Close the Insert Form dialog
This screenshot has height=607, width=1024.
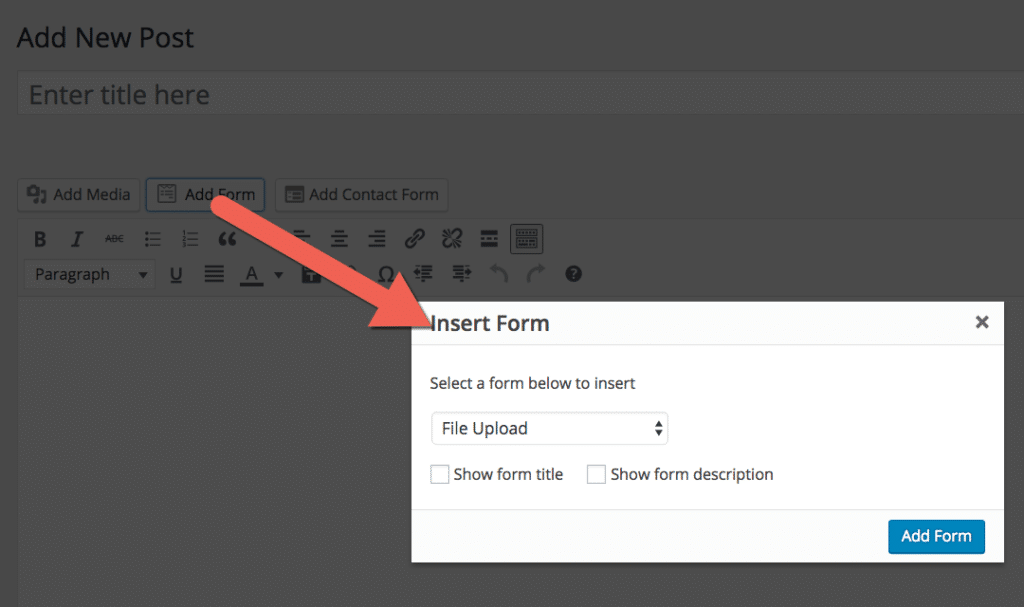pos(982,322)
